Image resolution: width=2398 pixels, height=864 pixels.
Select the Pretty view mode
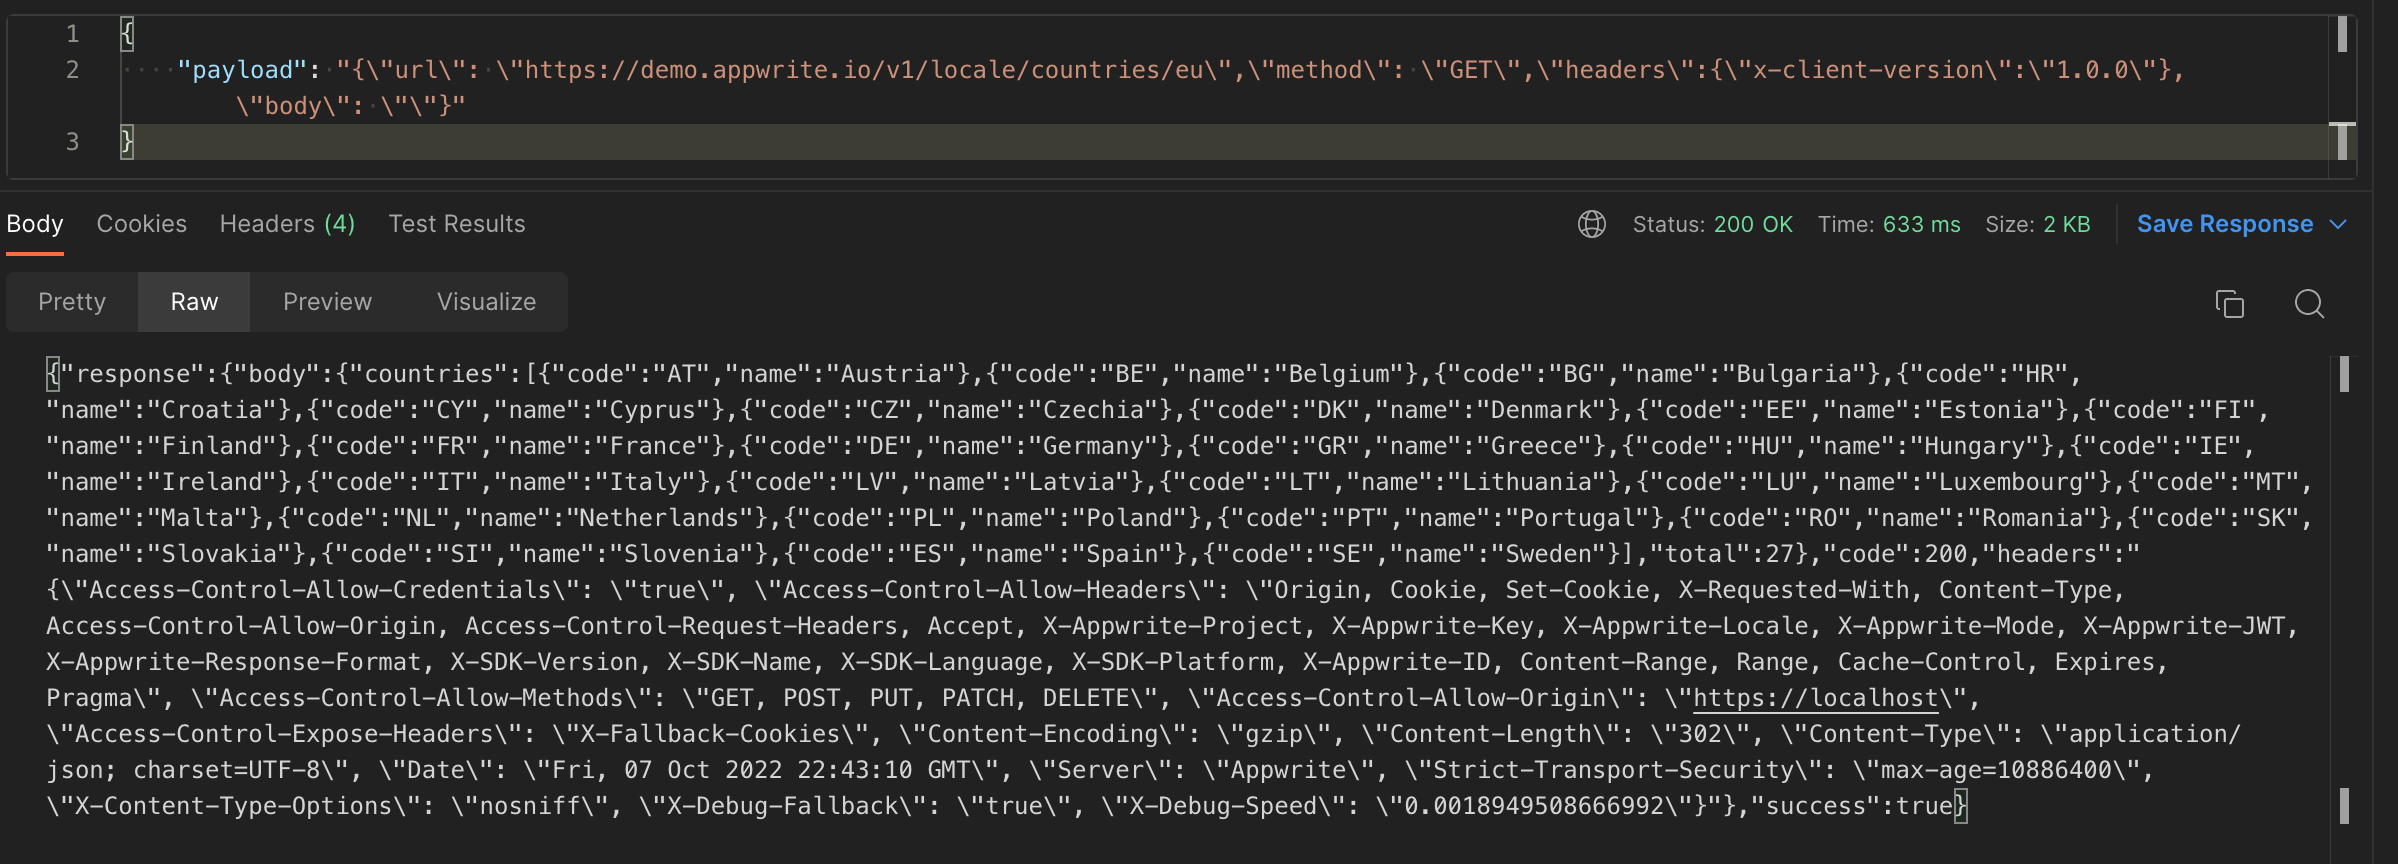[72, 302]
